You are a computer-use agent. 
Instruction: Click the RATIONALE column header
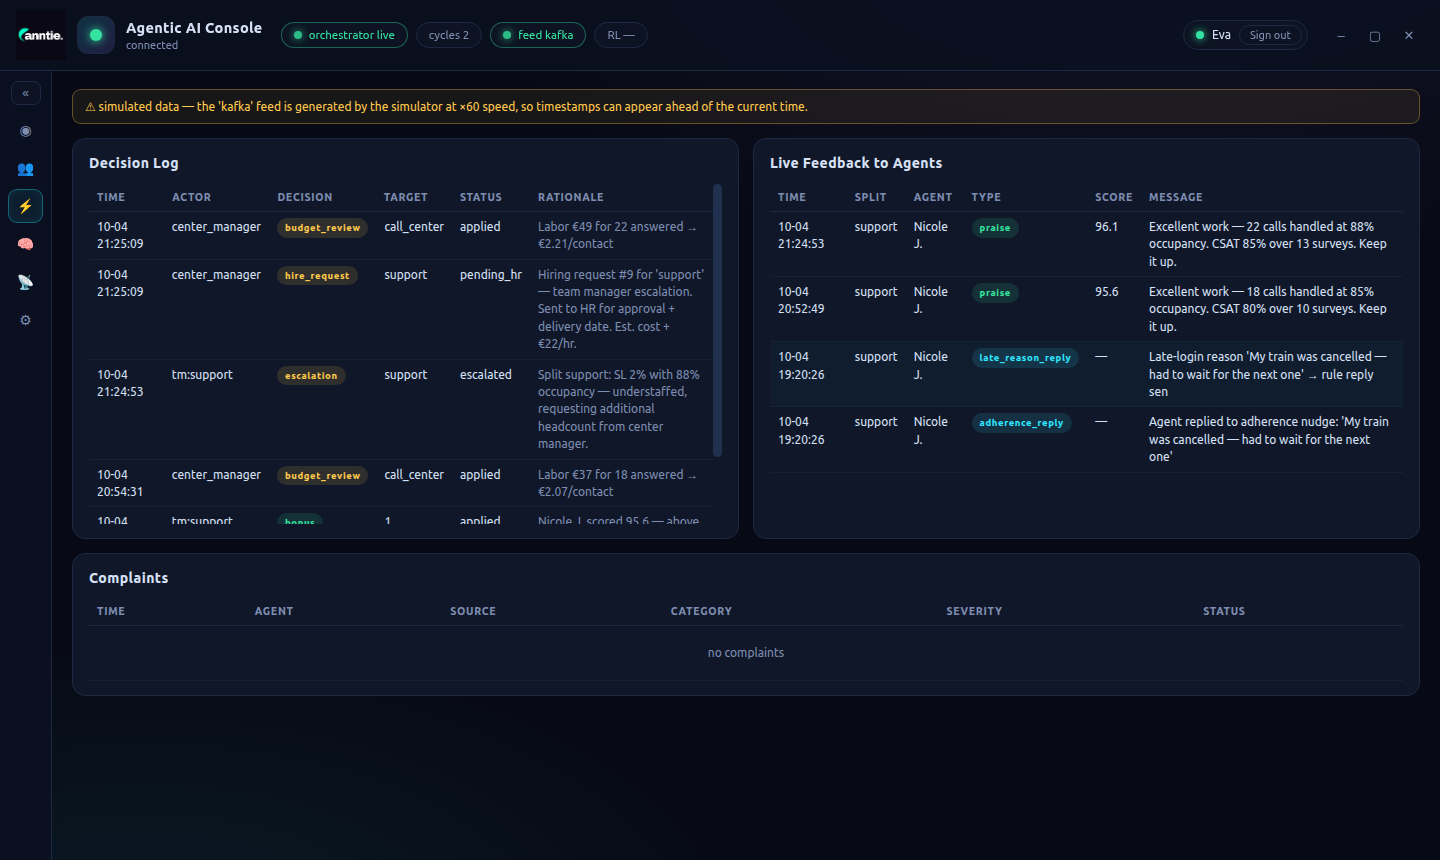click(x=571, y=198)
